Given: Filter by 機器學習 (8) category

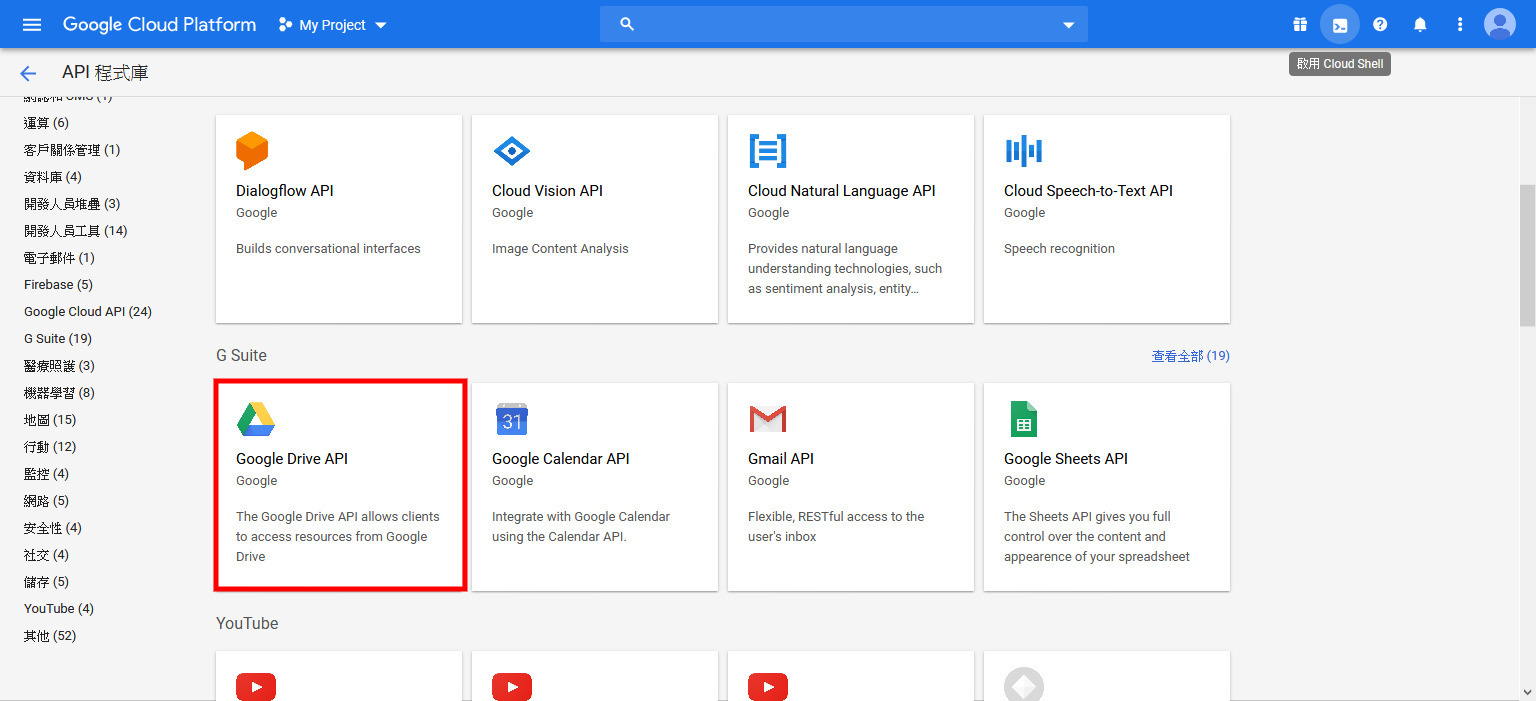Looking at the screenshot, I should pos(59,393).
